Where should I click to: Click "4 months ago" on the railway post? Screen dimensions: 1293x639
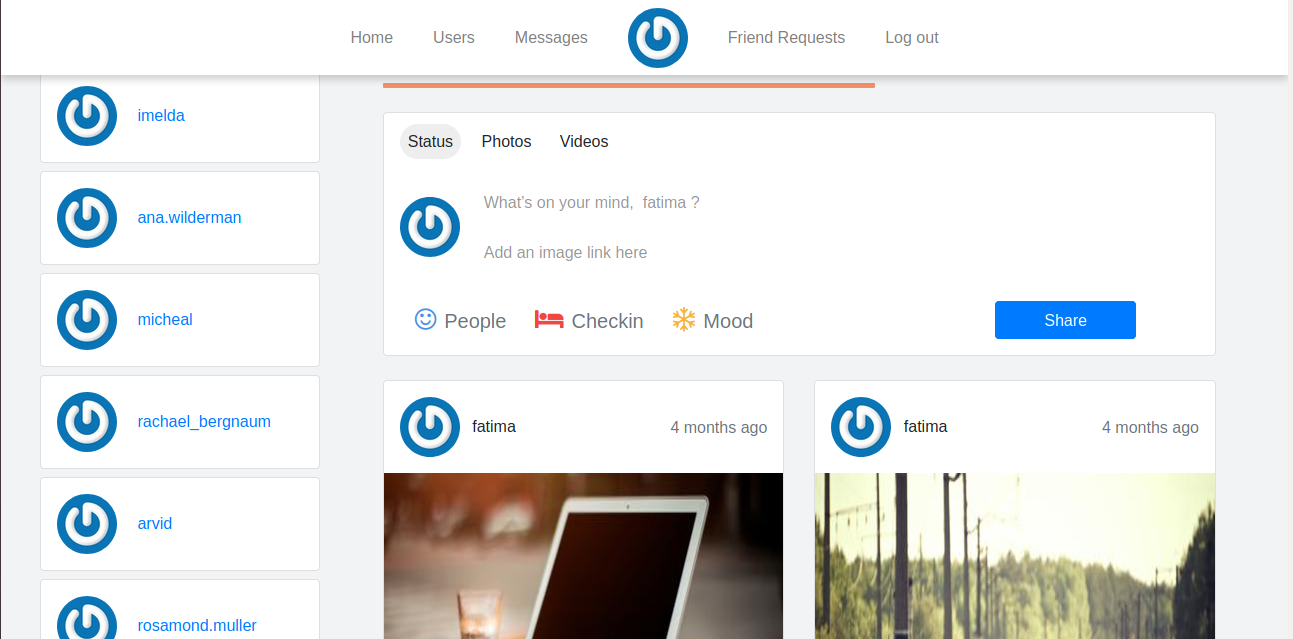coord(1150,427)
